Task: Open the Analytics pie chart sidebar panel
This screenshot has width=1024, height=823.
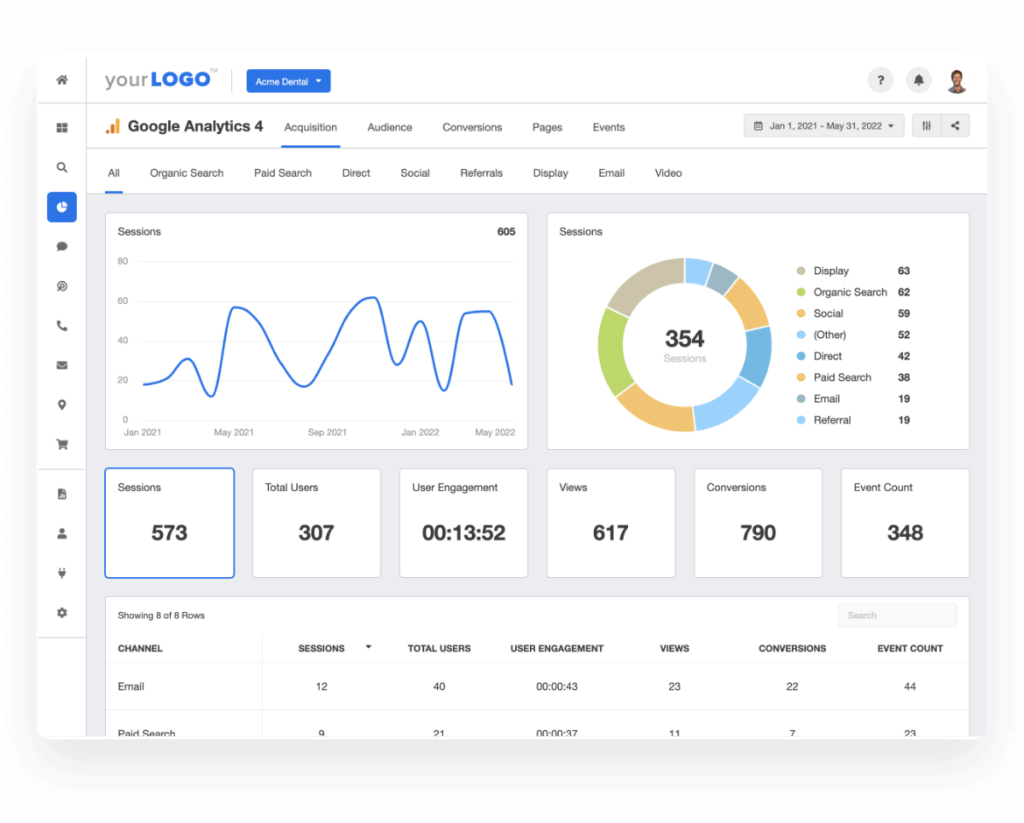Action: [x=62, y=207]
